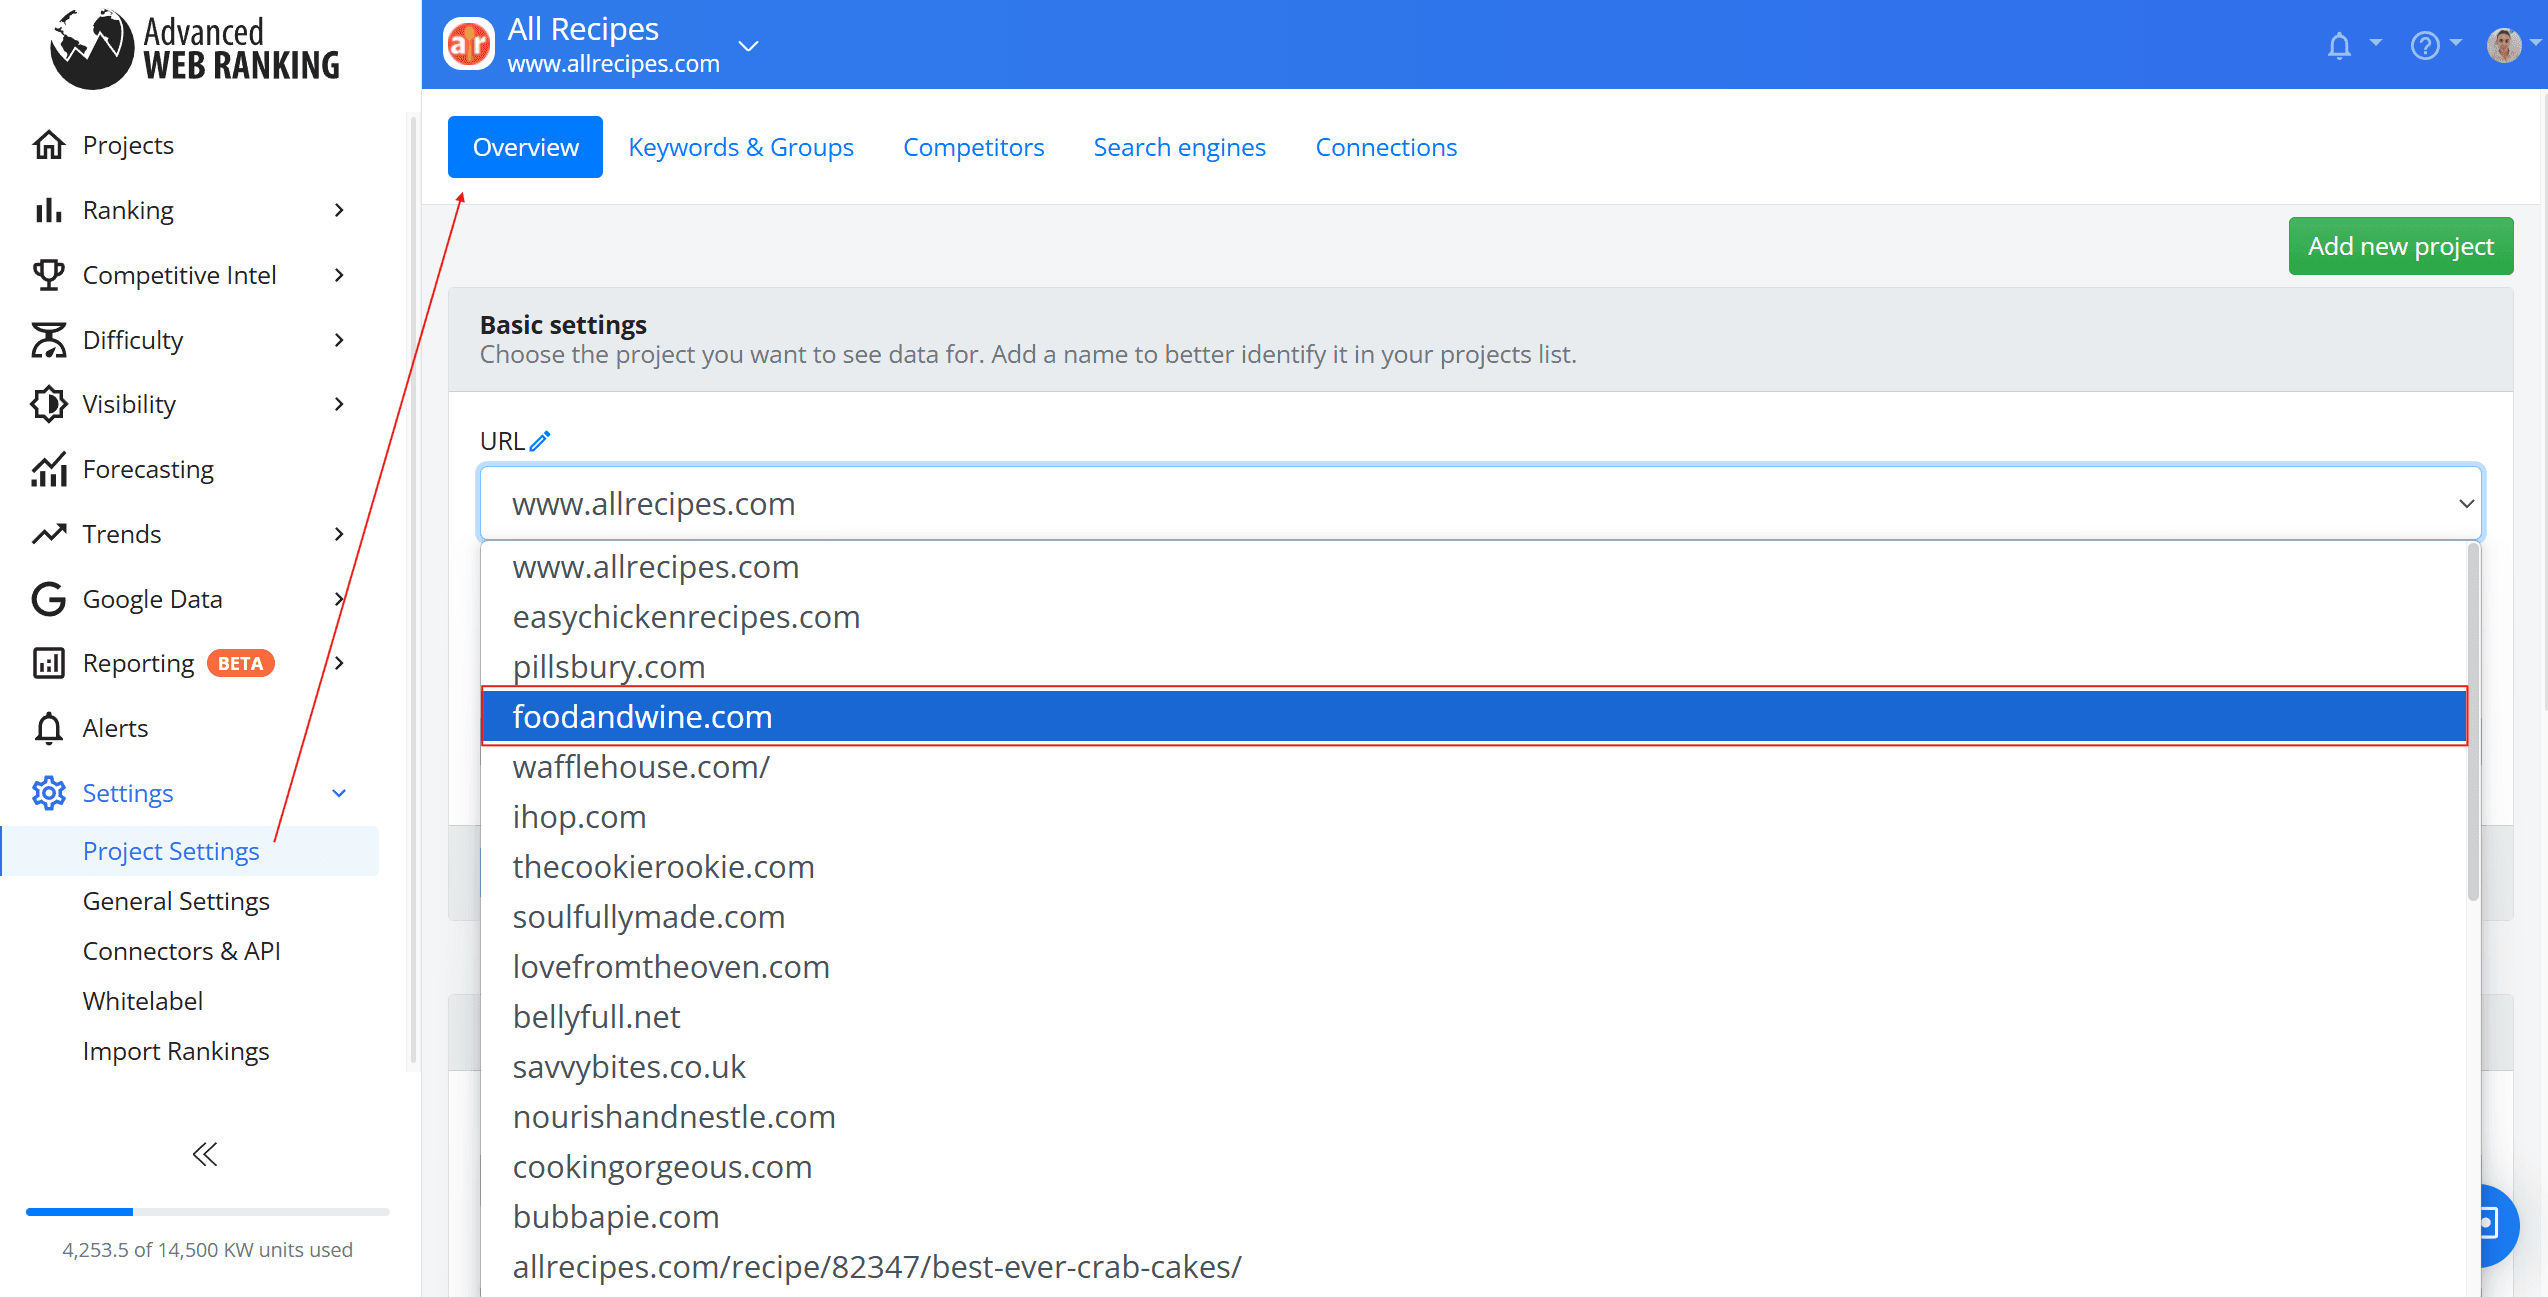Open the Forecasting page link

(148, 469)
